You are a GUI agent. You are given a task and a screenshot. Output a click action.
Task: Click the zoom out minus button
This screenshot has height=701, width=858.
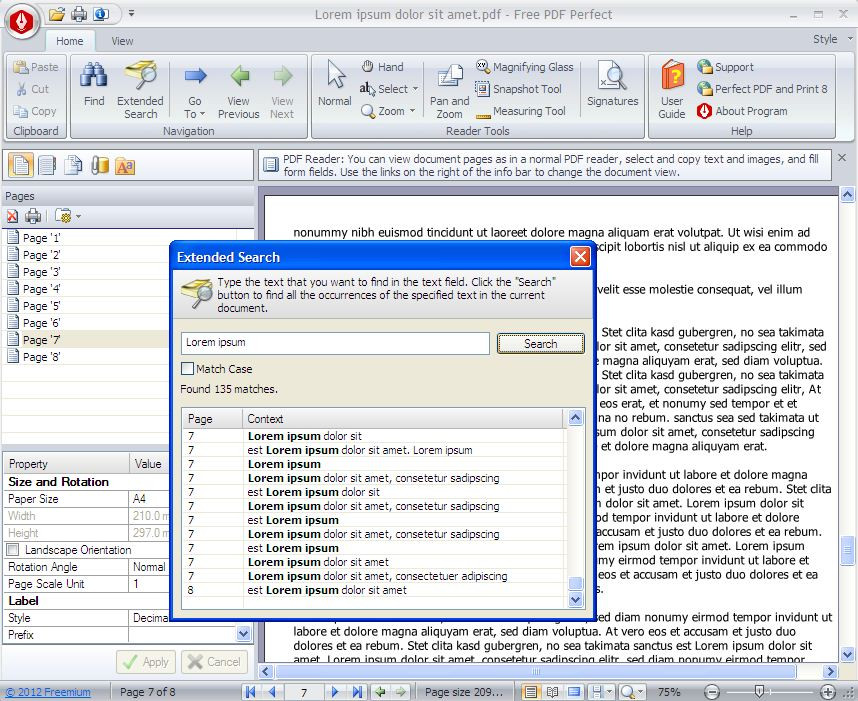[711, 692]
